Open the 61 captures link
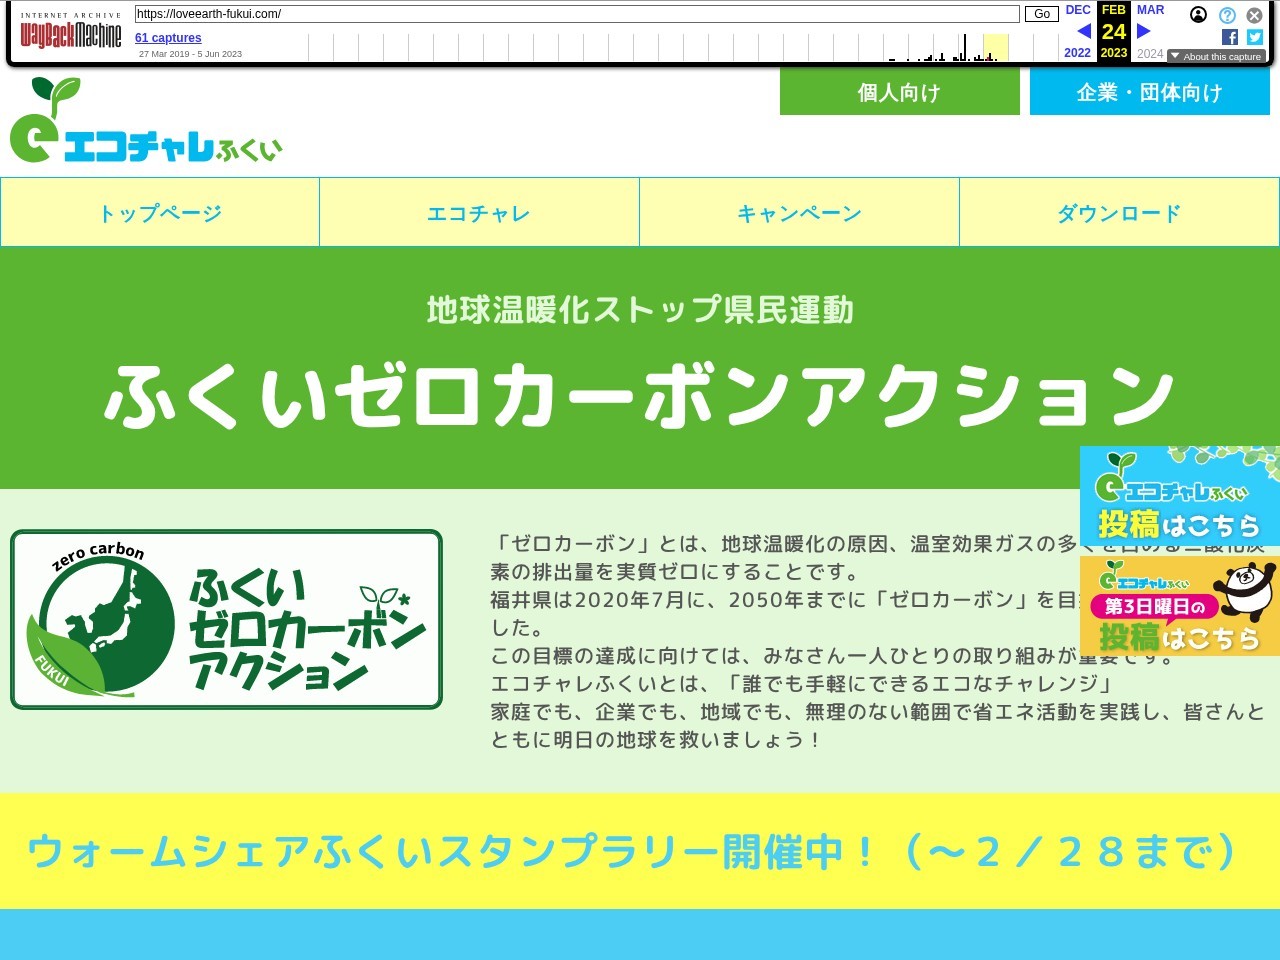1280x960 pixels. pos(168,38)
